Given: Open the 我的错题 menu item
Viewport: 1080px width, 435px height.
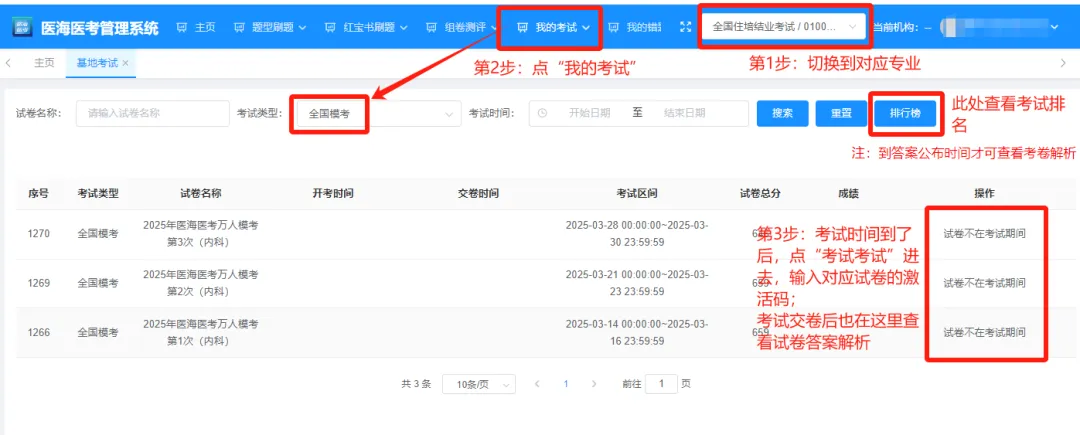Looking at the screenshot, I should pyautogui.click(x=634, y=28).
